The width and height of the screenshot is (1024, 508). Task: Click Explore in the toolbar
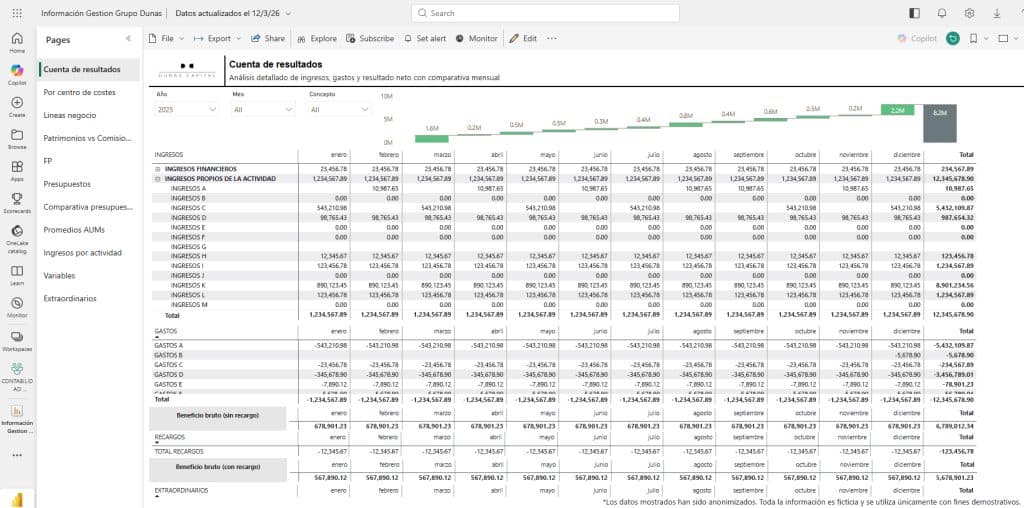(317, 39)
